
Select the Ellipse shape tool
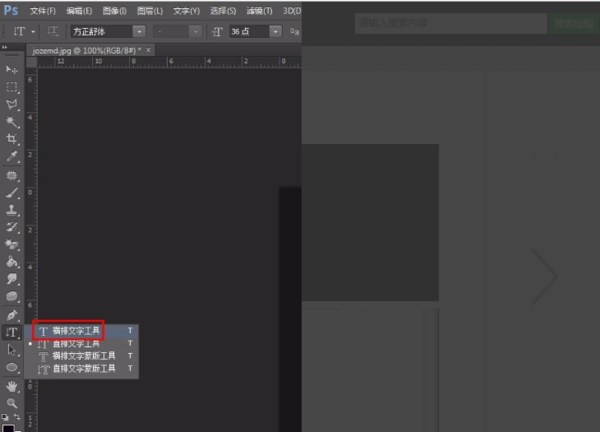(11, 367)
